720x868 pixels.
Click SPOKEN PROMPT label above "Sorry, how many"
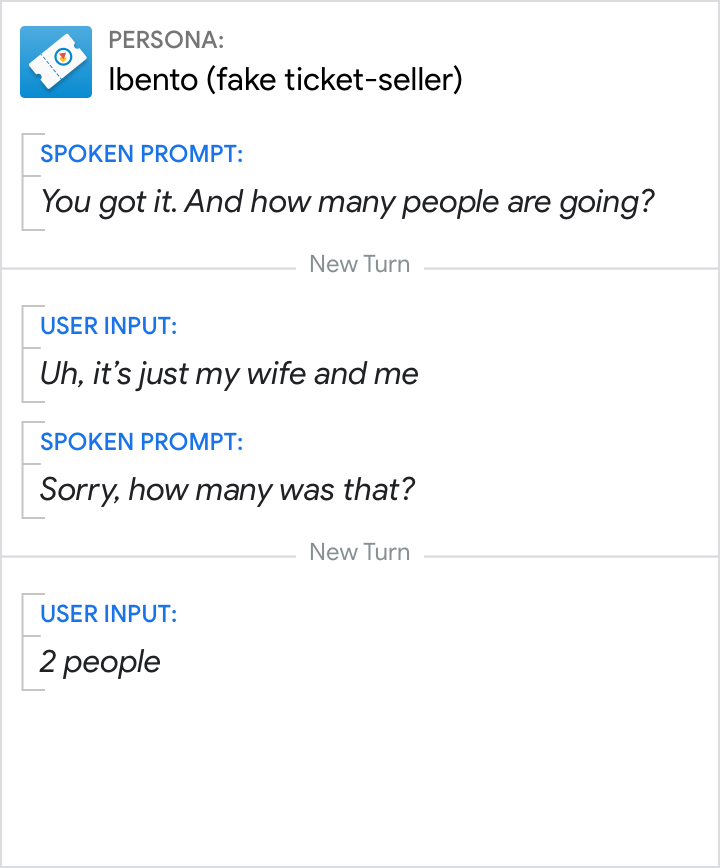click(141, 442)
